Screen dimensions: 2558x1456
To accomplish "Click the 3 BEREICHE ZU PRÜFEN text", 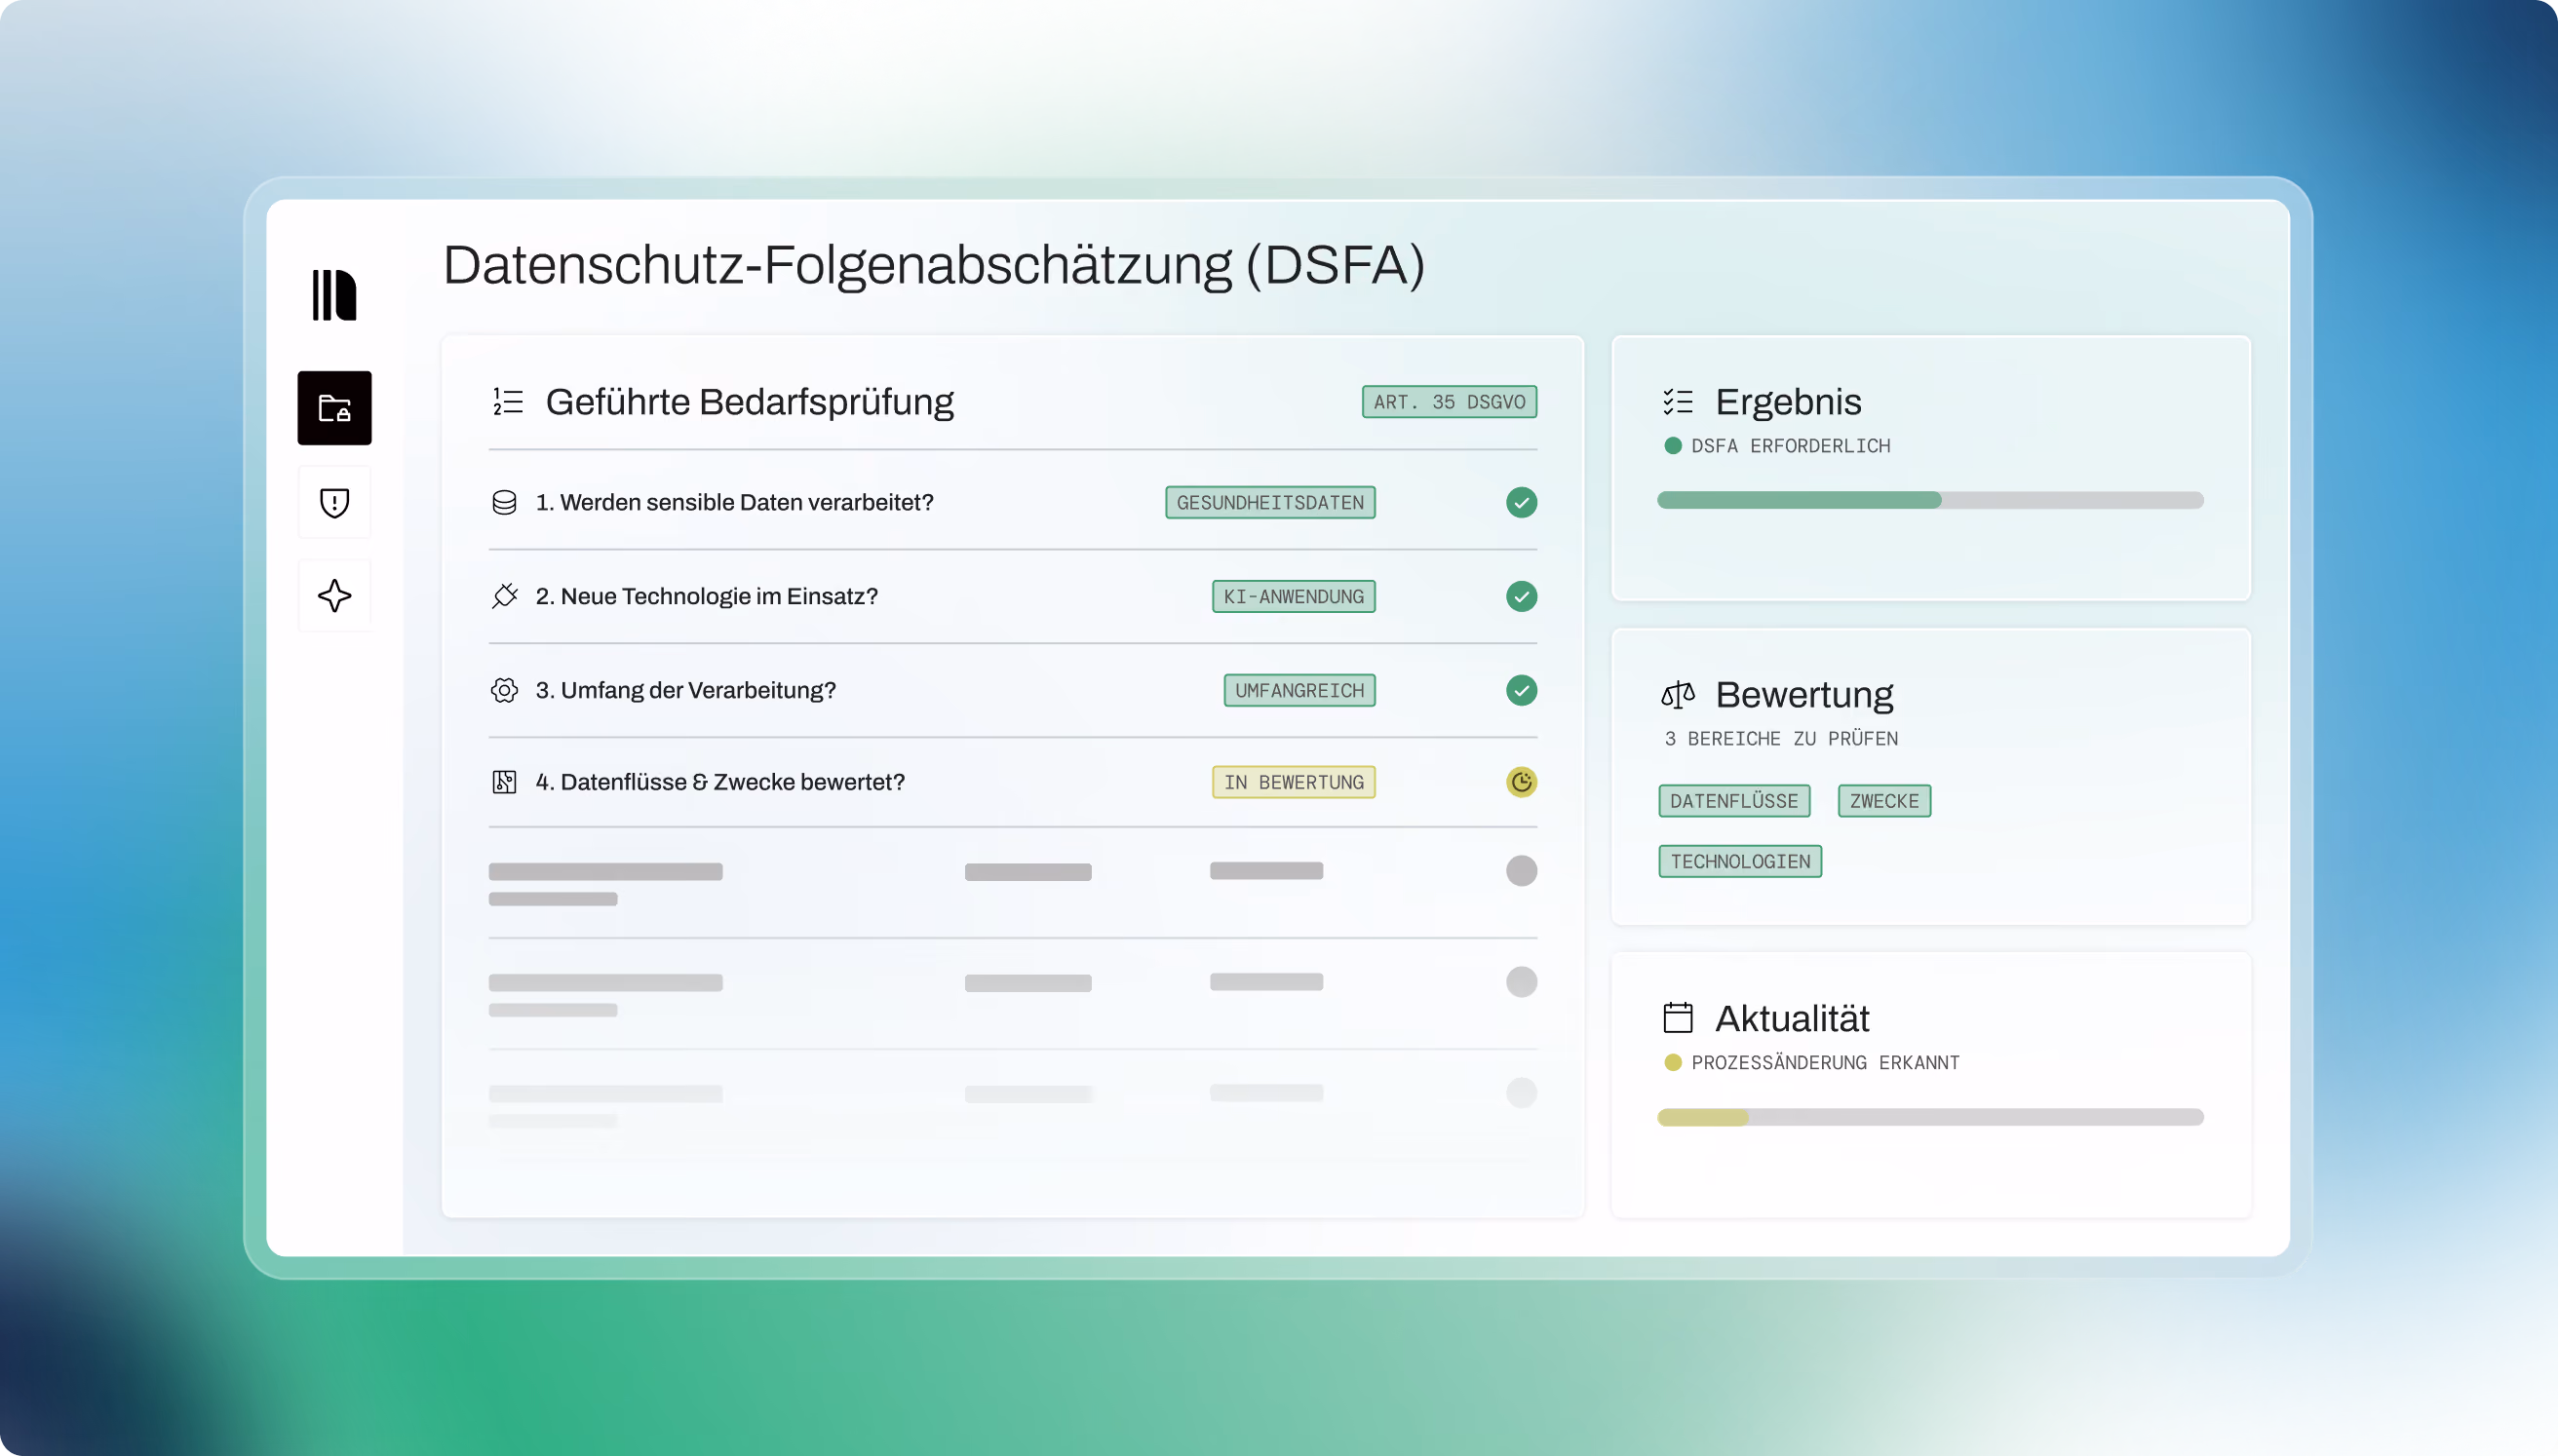I will coord(1781,738).
